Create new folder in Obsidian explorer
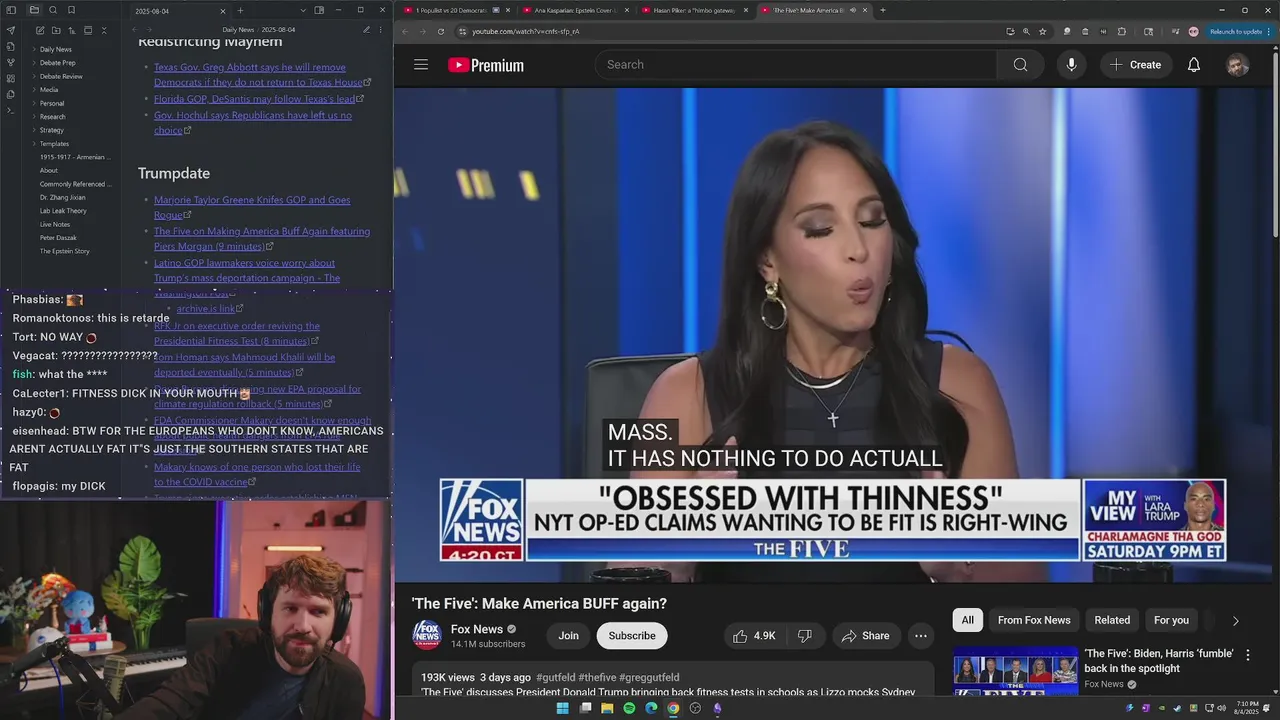Image resolution: width=1280 pixels, height=720 pixels. pyautogui.click(x=55, y=31)
